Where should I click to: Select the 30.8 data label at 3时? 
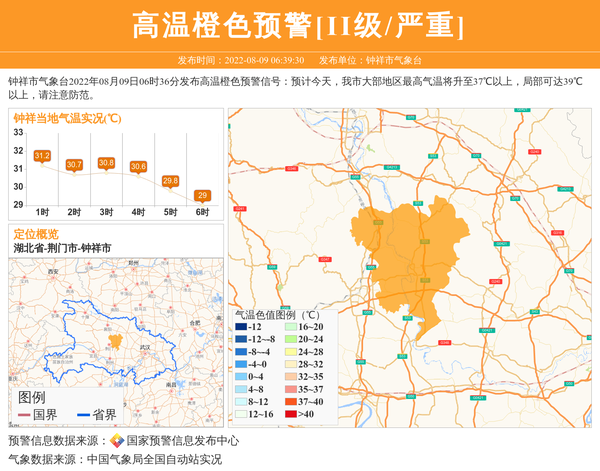[x=106, y=163]
